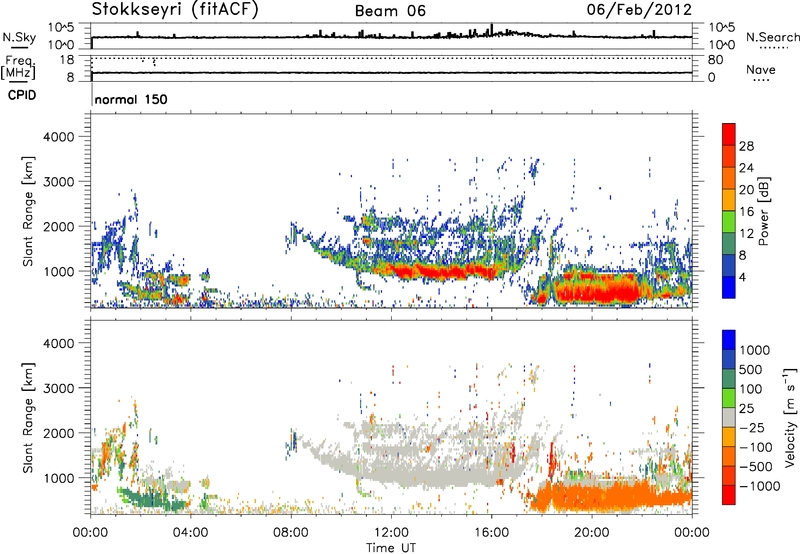Click the 'N.Search' legend label
This screenshot has width=800, height=554.
772,37
